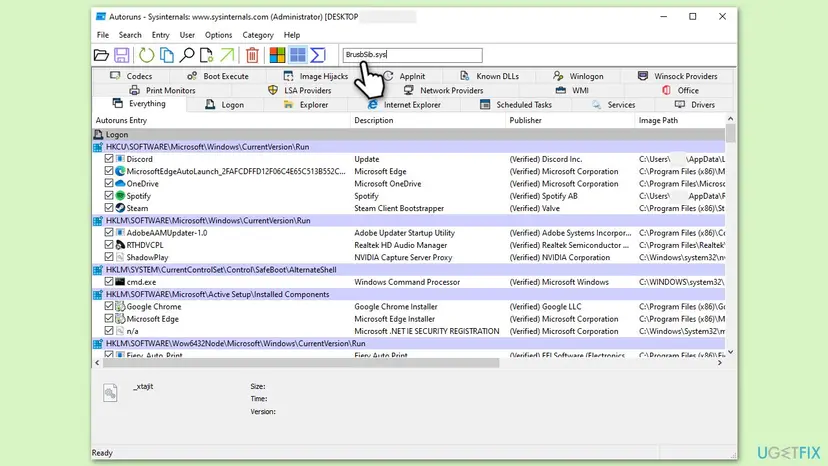Uncheck the AdobeAAMUpdater-1.0 checkbox

[x=109, y=232]
